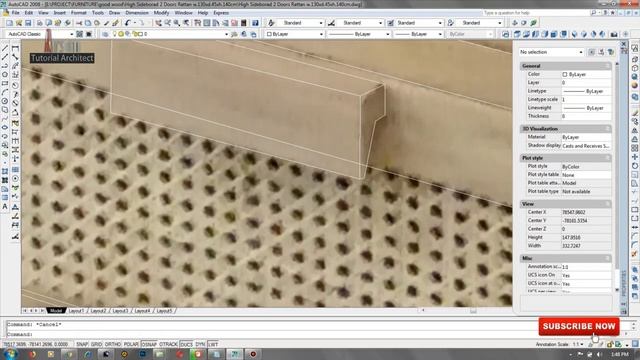Click the Named Views icon in View toolbar
Image resolution: width=640 pixels, height=360 pixels.
pyautogui.click(x=505, y=34)
